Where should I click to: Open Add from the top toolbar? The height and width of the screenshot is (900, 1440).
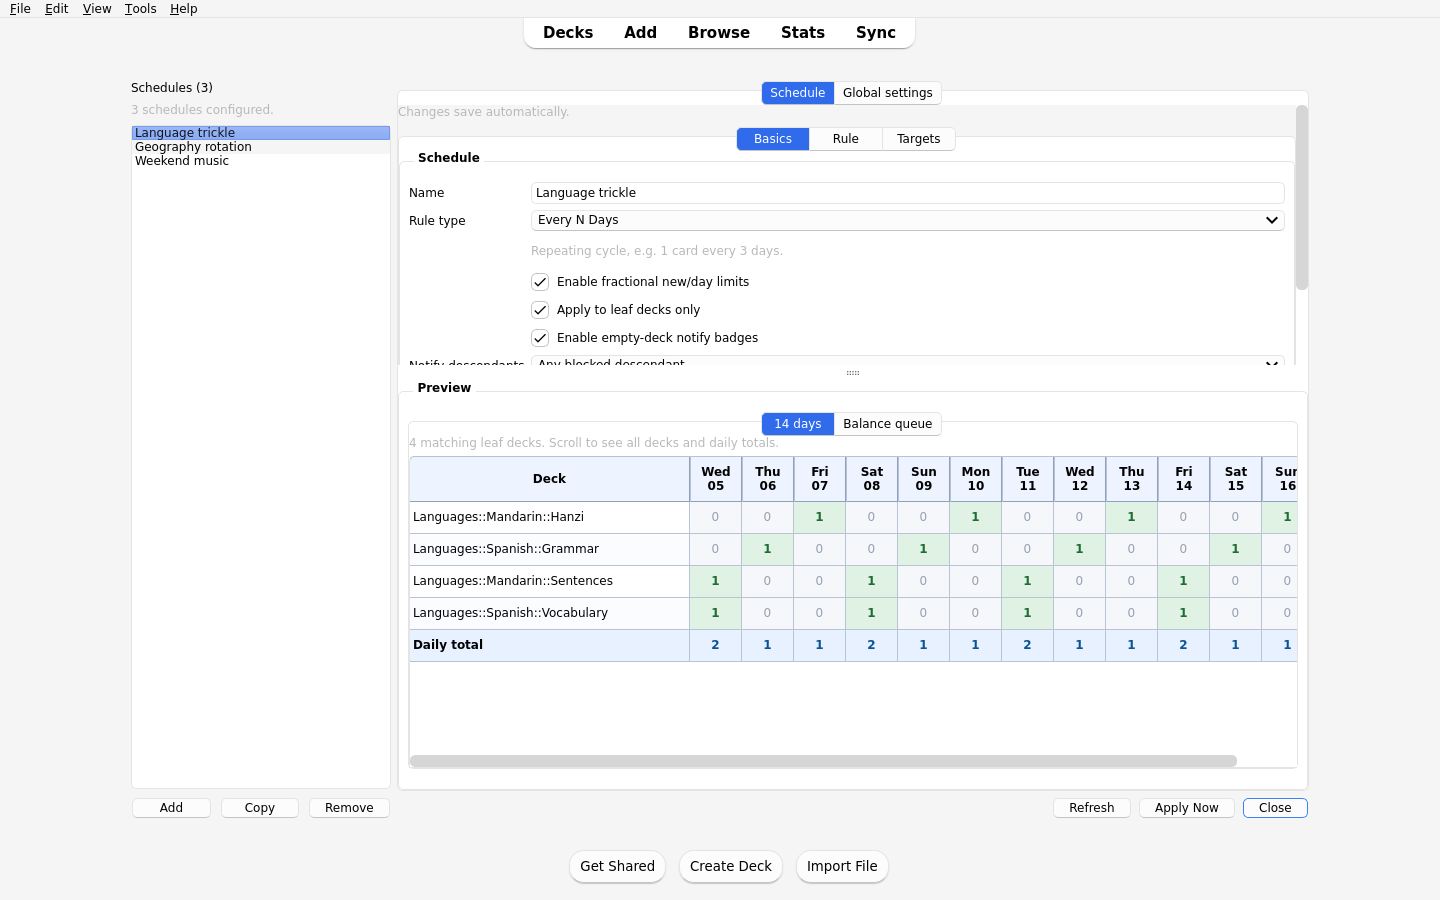click(640, 33)
